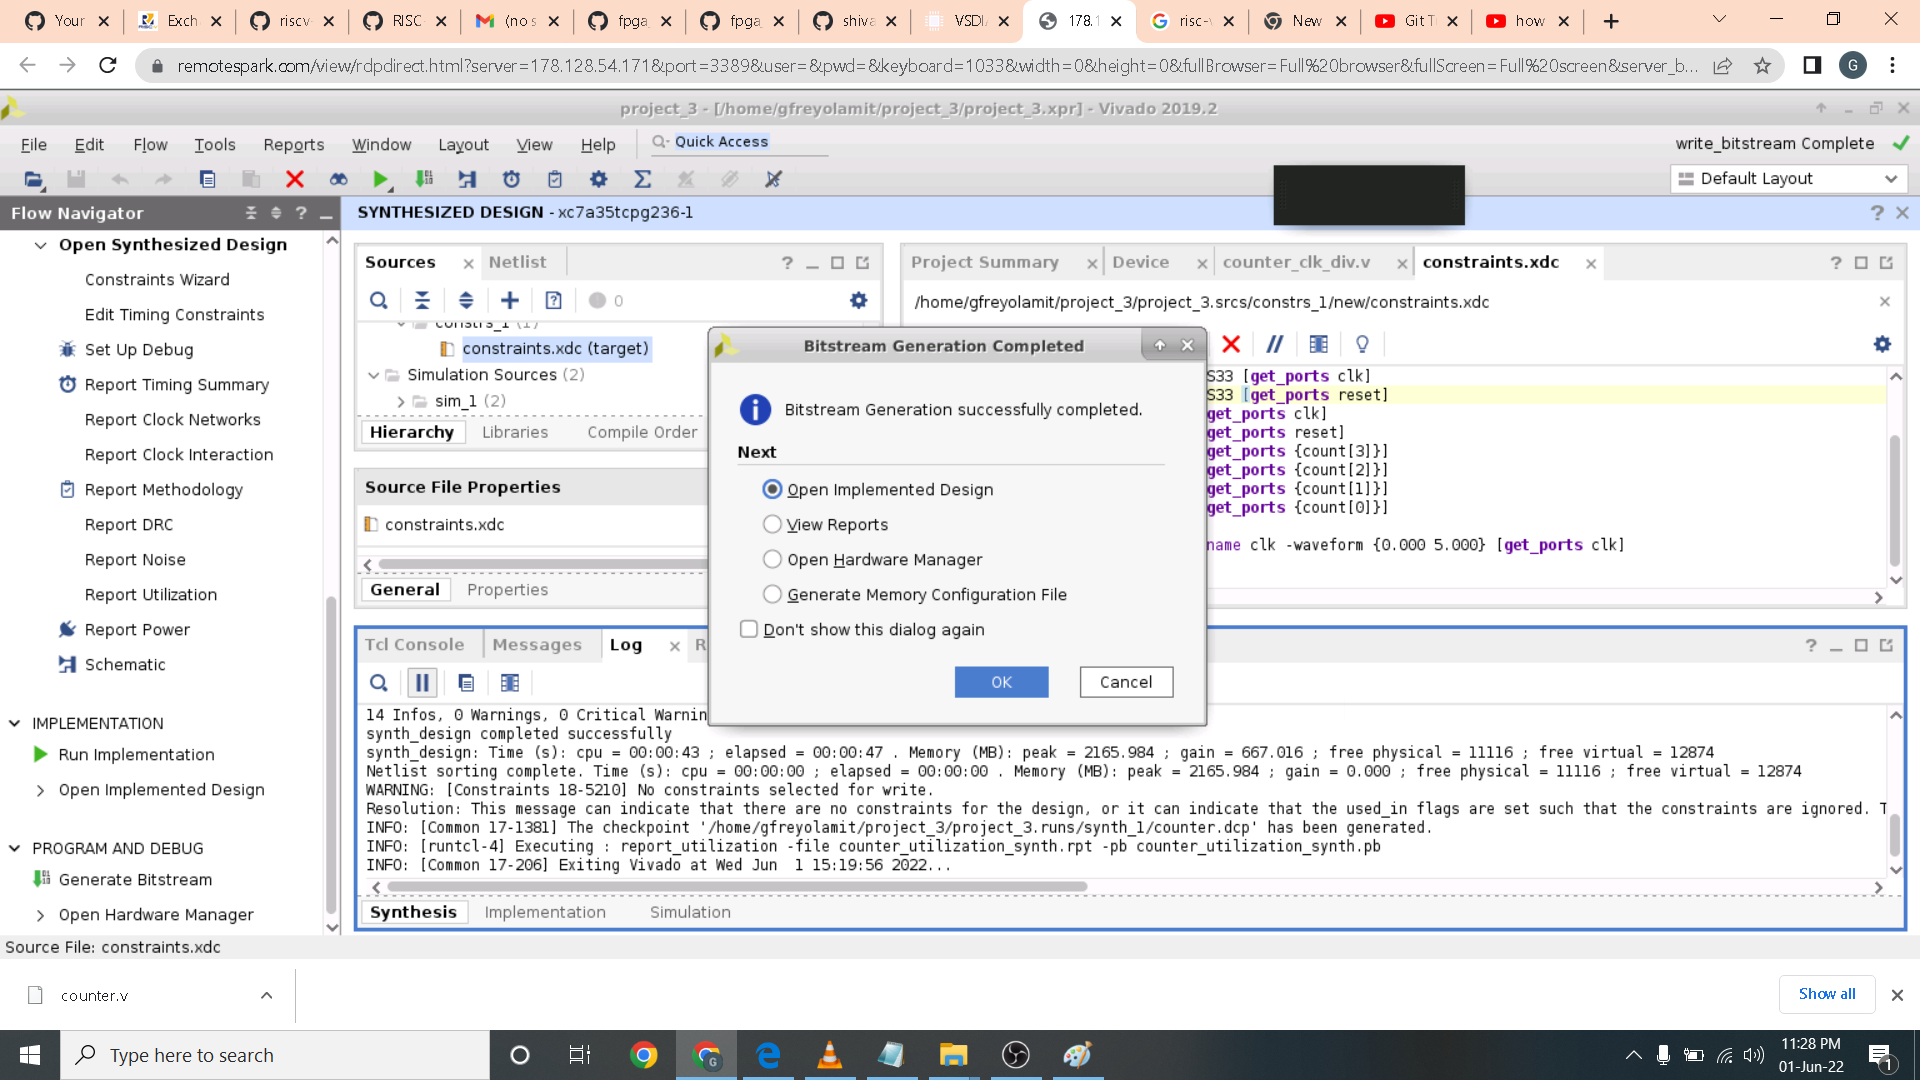Click the Log panel's horizontal scrollbar
The width and height of the screenshot is (1920, 1080).
tap(737, 887)
